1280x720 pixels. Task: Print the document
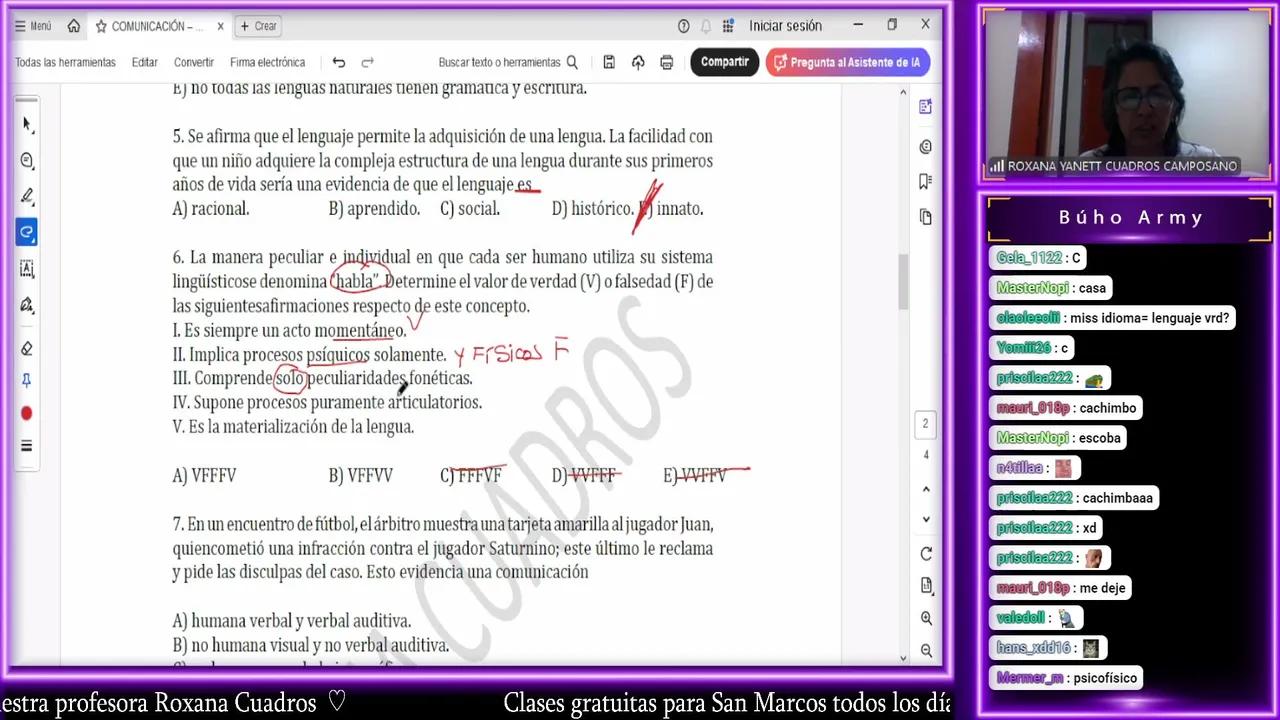point(667,62)
